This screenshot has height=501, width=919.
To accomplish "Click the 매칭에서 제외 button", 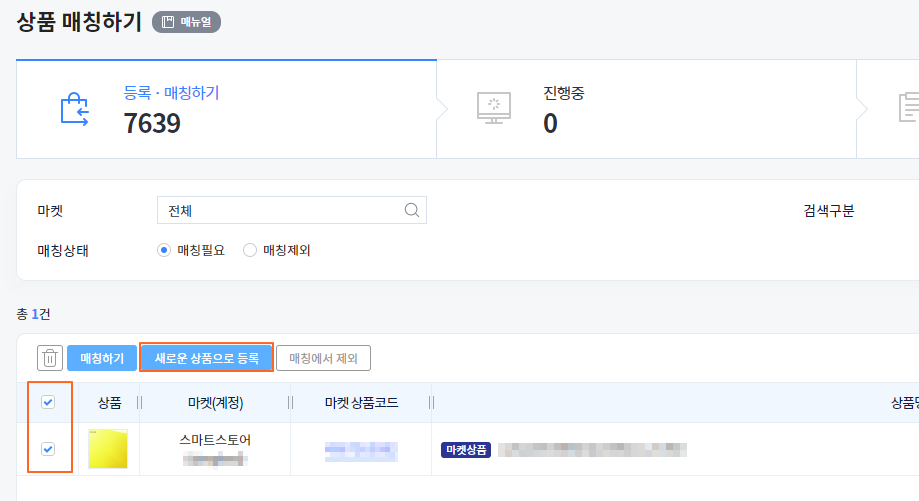I will tap(323, 358).
